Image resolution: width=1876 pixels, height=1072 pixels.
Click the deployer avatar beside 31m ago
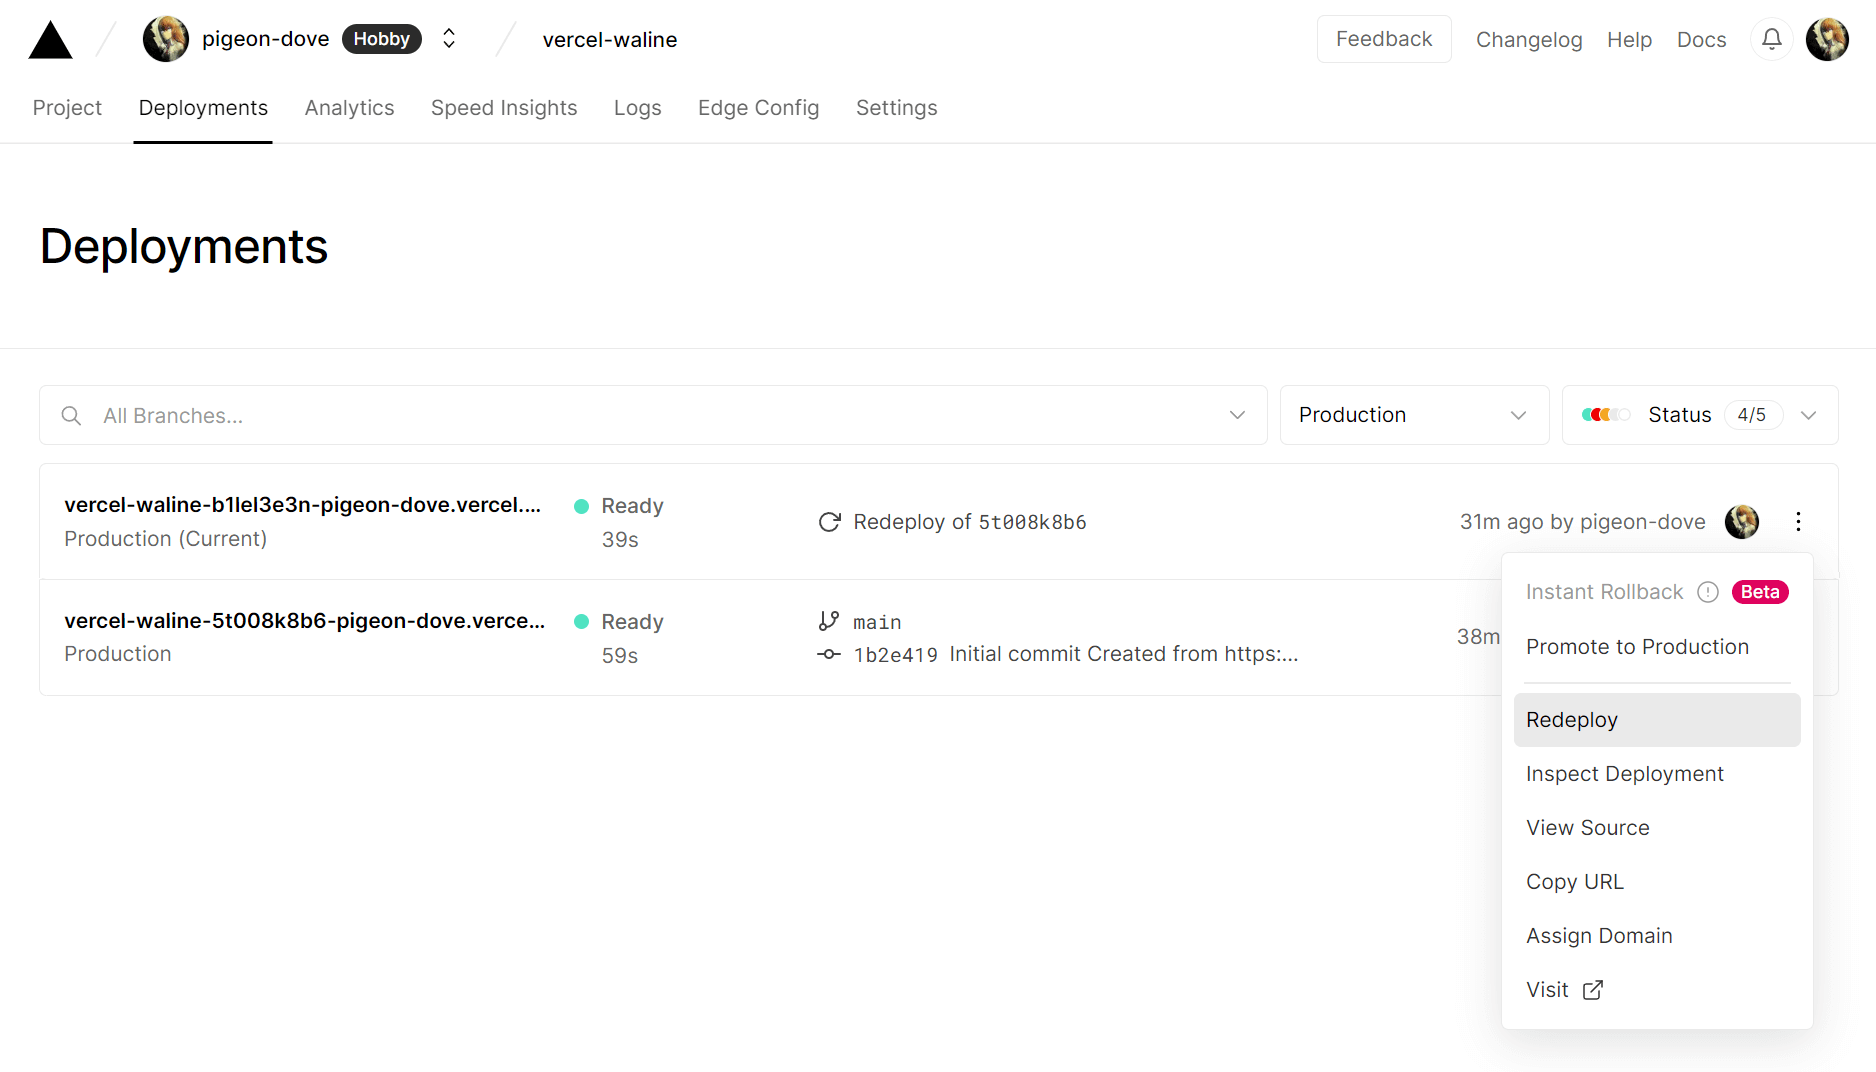[1742, 522]
